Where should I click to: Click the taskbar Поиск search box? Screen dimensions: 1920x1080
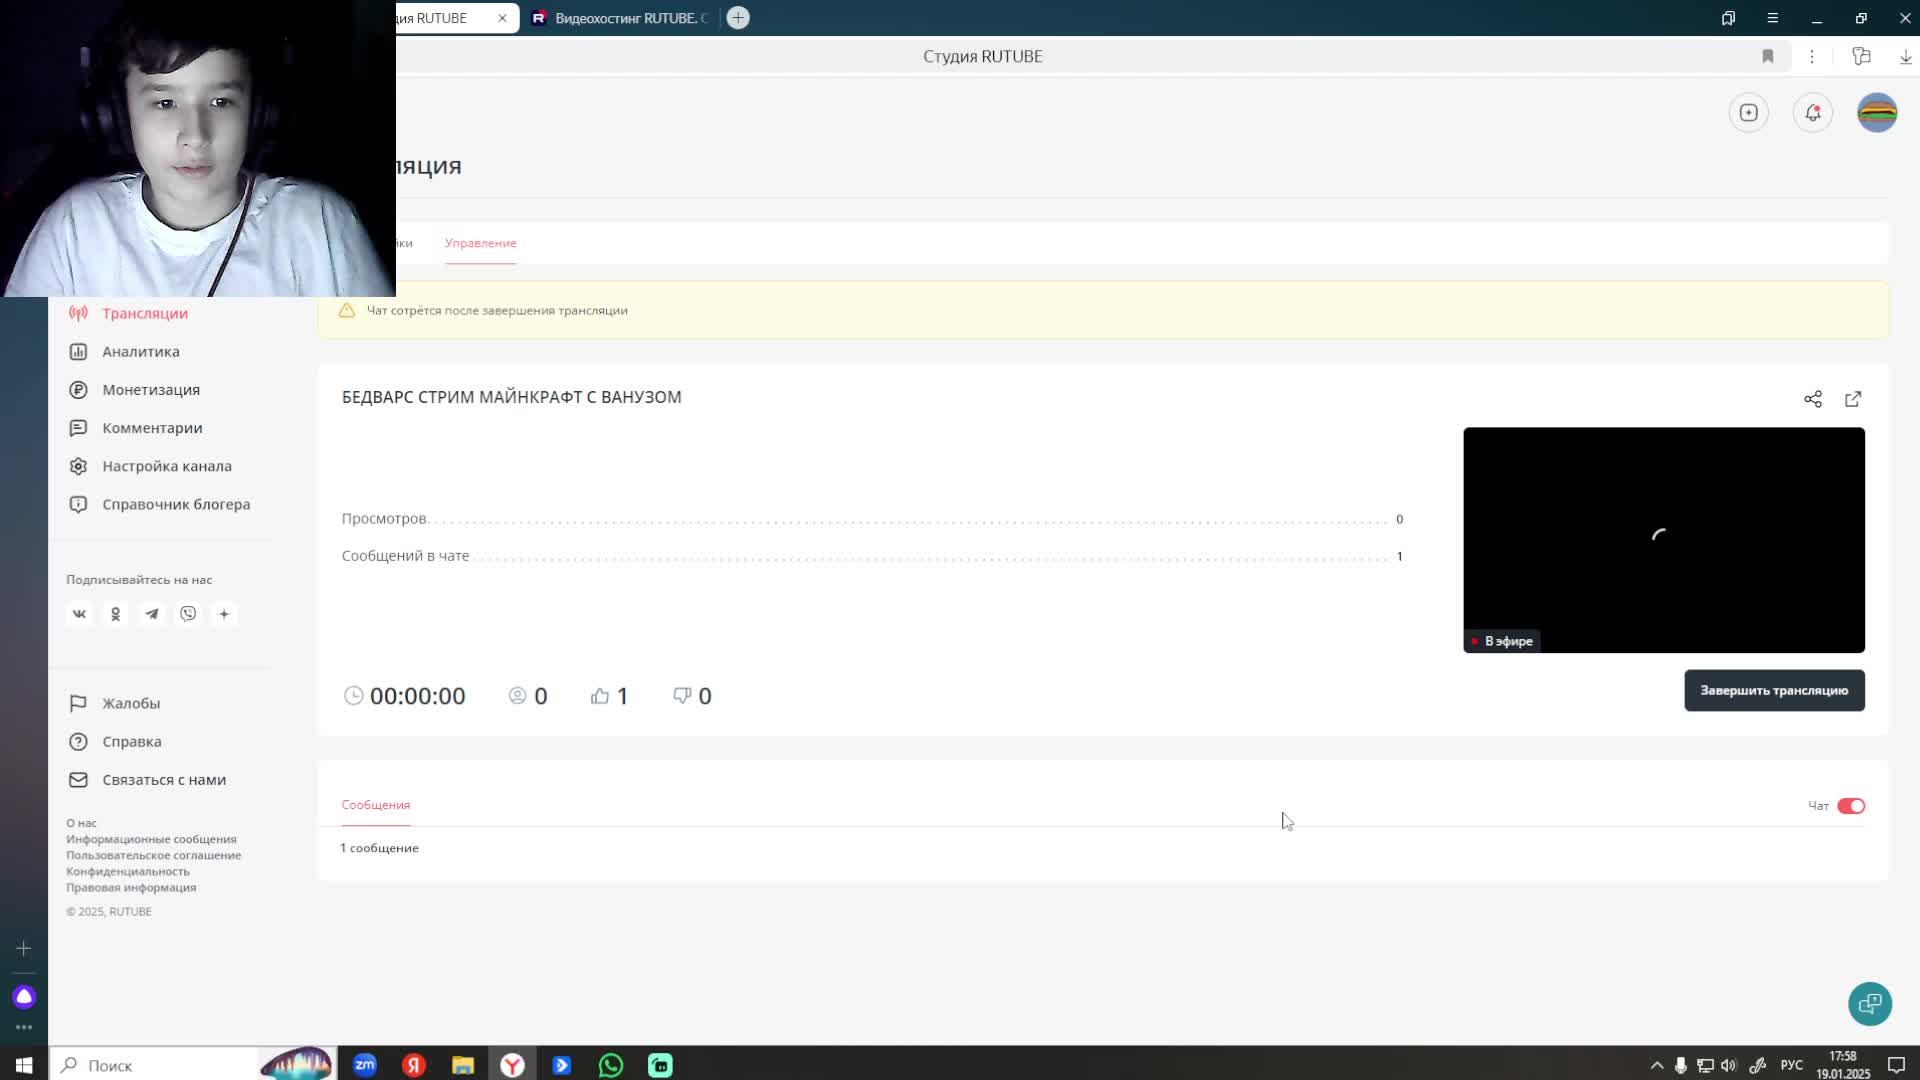click(155, 1065)
